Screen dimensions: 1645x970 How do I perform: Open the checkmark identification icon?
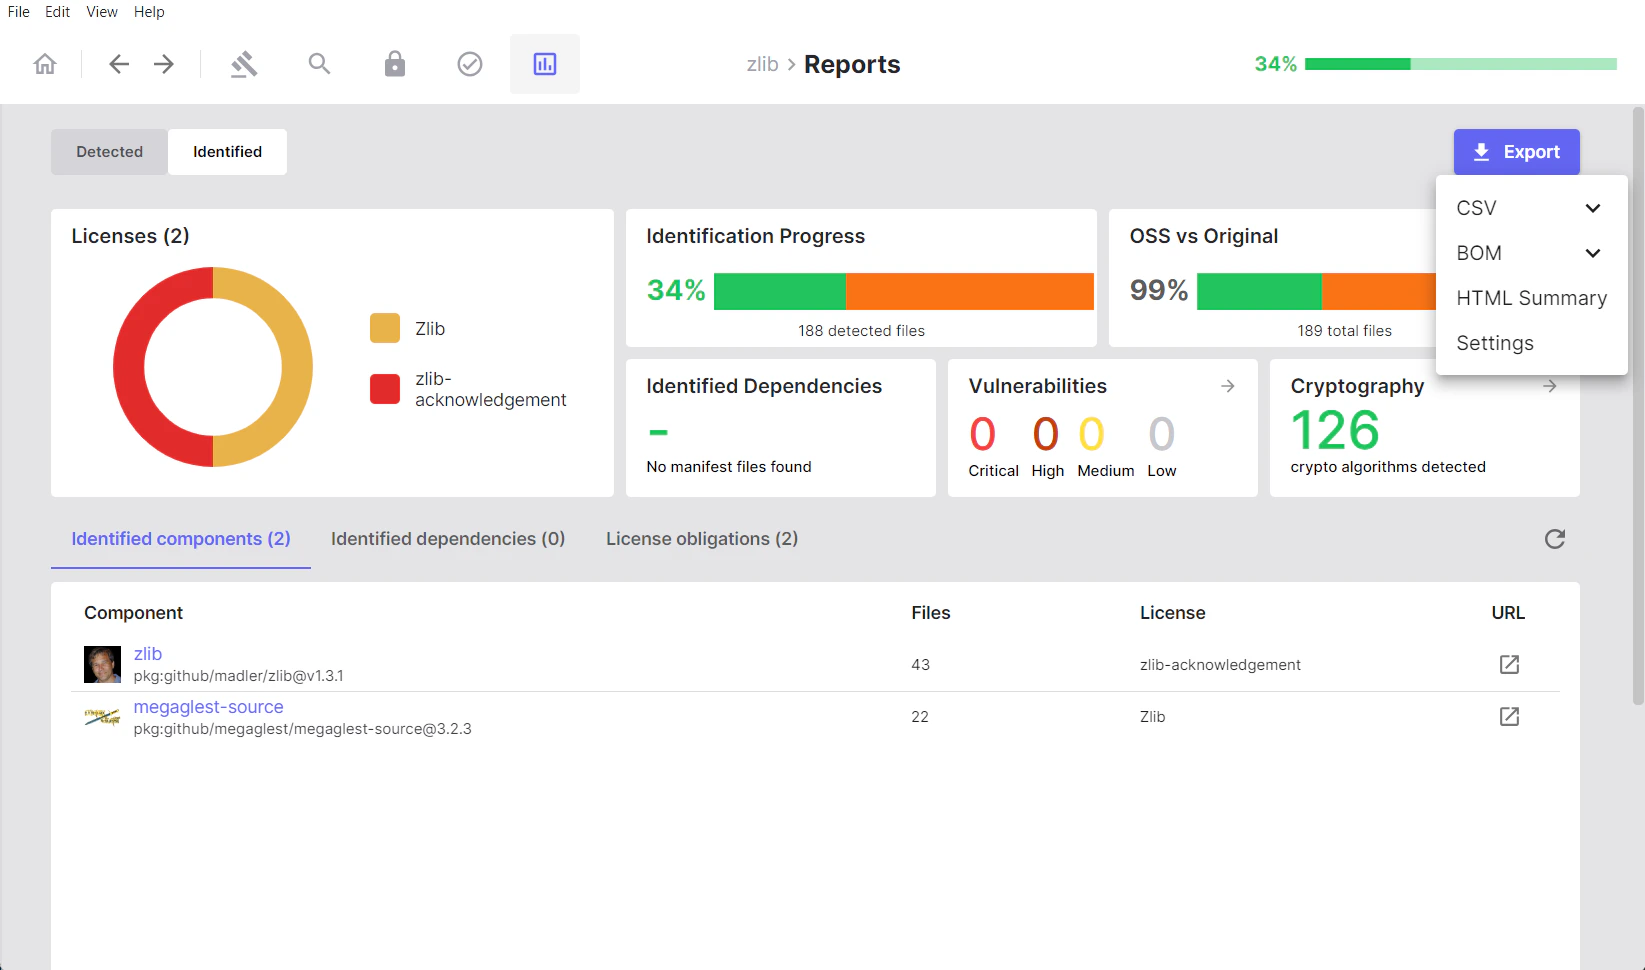(x=470, y=64)
